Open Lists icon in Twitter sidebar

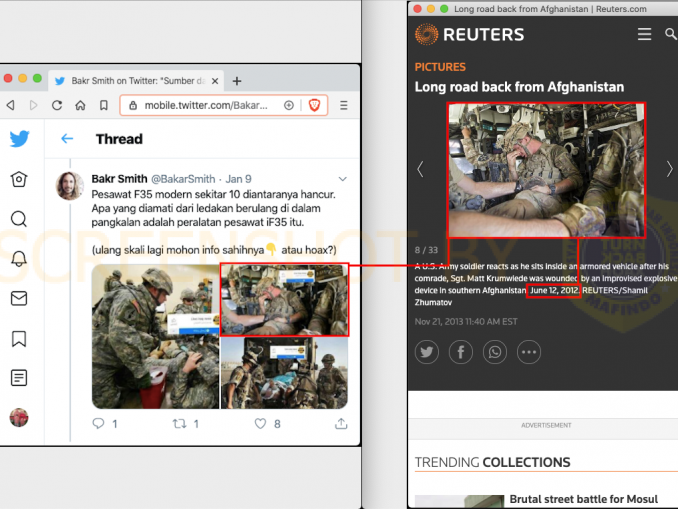click(19, 378)
